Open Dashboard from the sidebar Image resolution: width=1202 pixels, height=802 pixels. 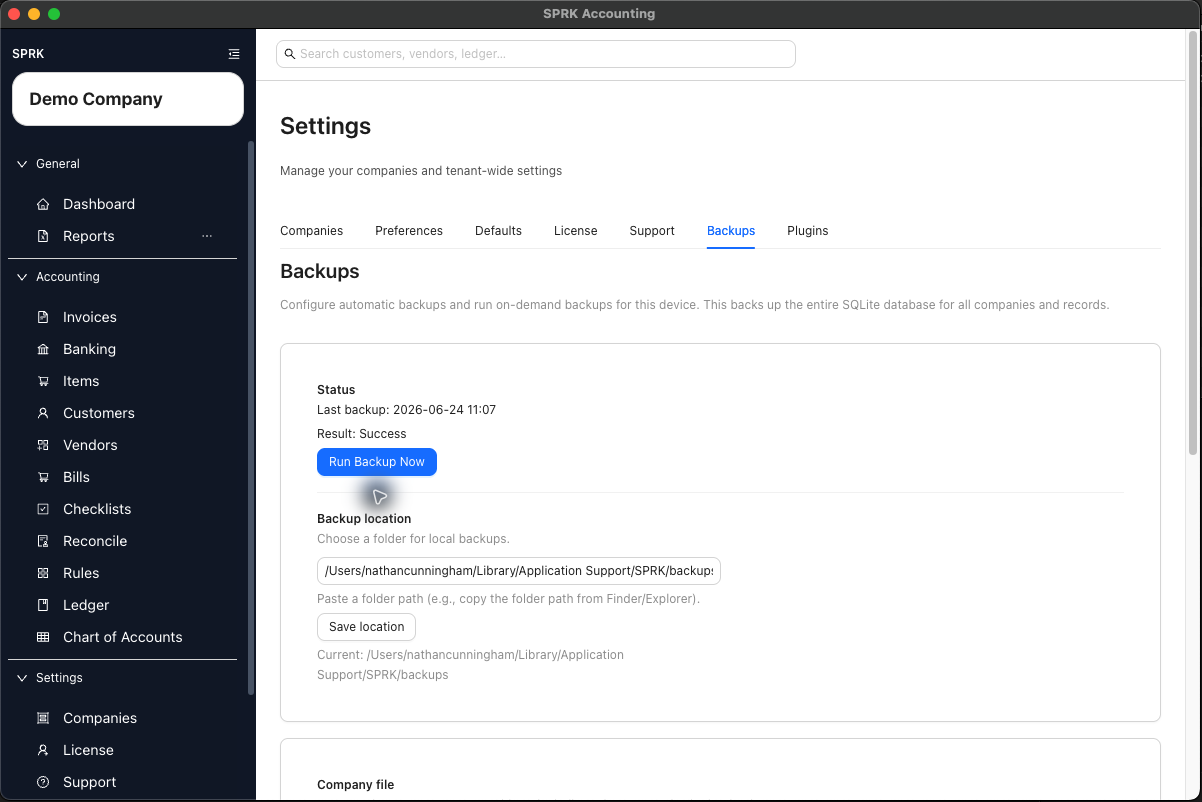(99, 204)
